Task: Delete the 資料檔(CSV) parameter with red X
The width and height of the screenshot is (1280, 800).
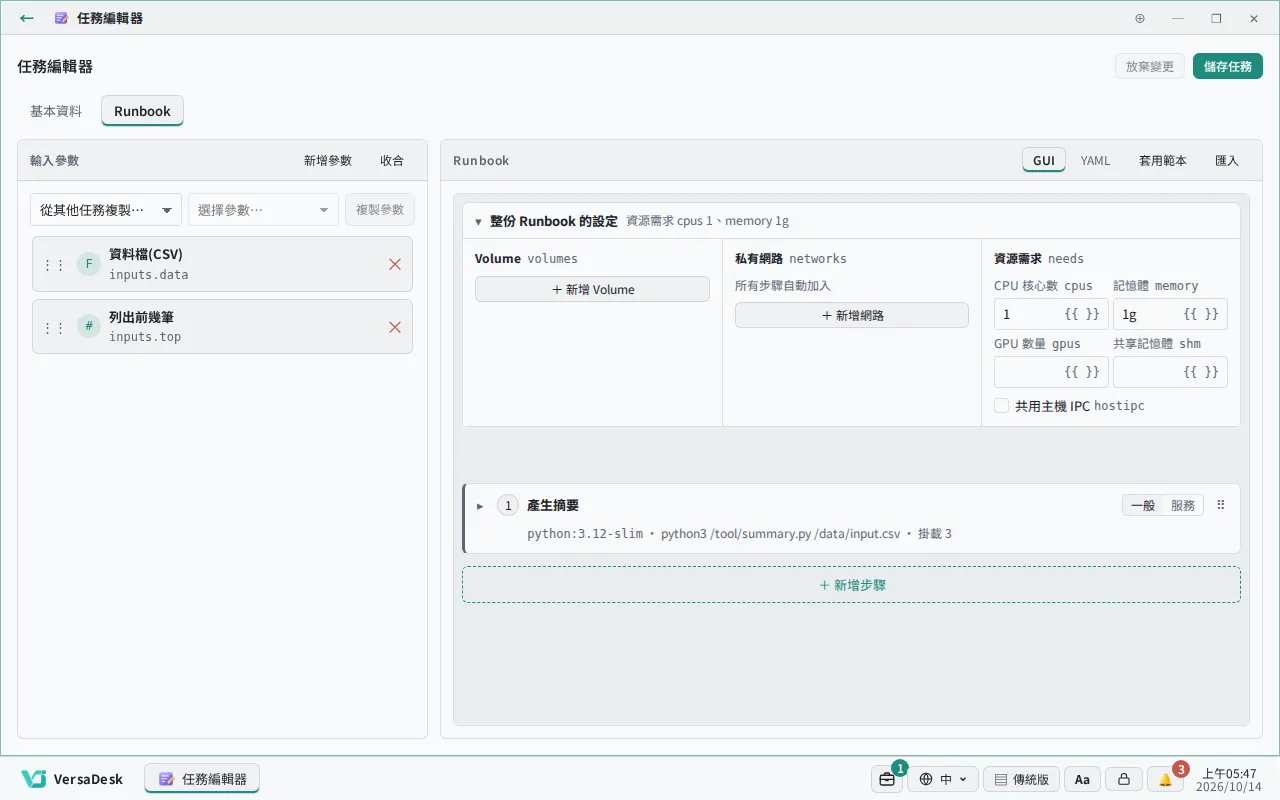Action: pos(395,264)
